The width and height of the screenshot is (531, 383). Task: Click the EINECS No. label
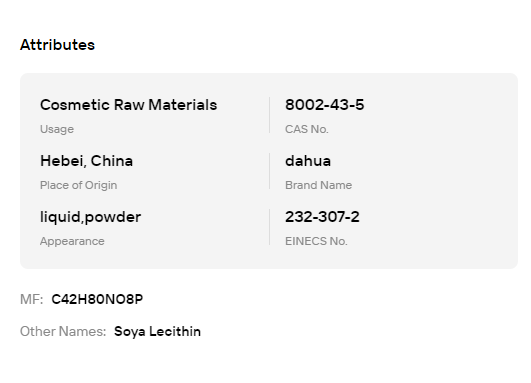tap(316, 241)
